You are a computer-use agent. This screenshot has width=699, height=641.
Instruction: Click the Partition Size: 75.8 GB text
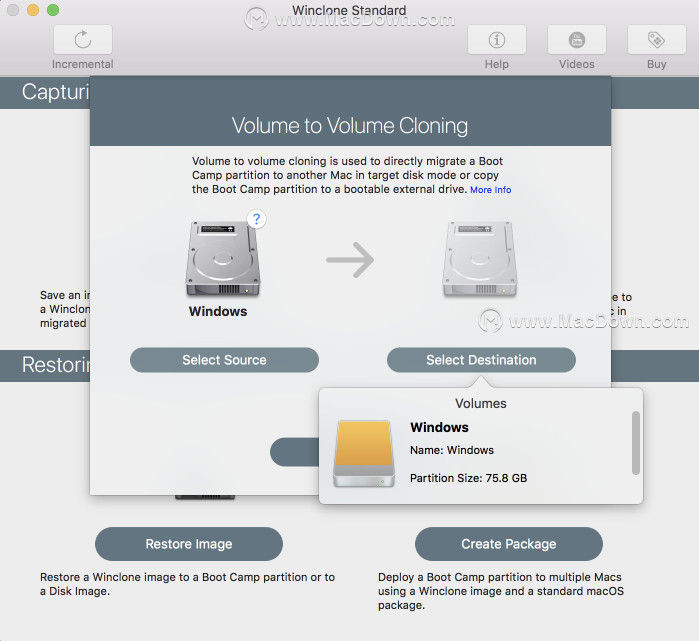coord(468,478)
